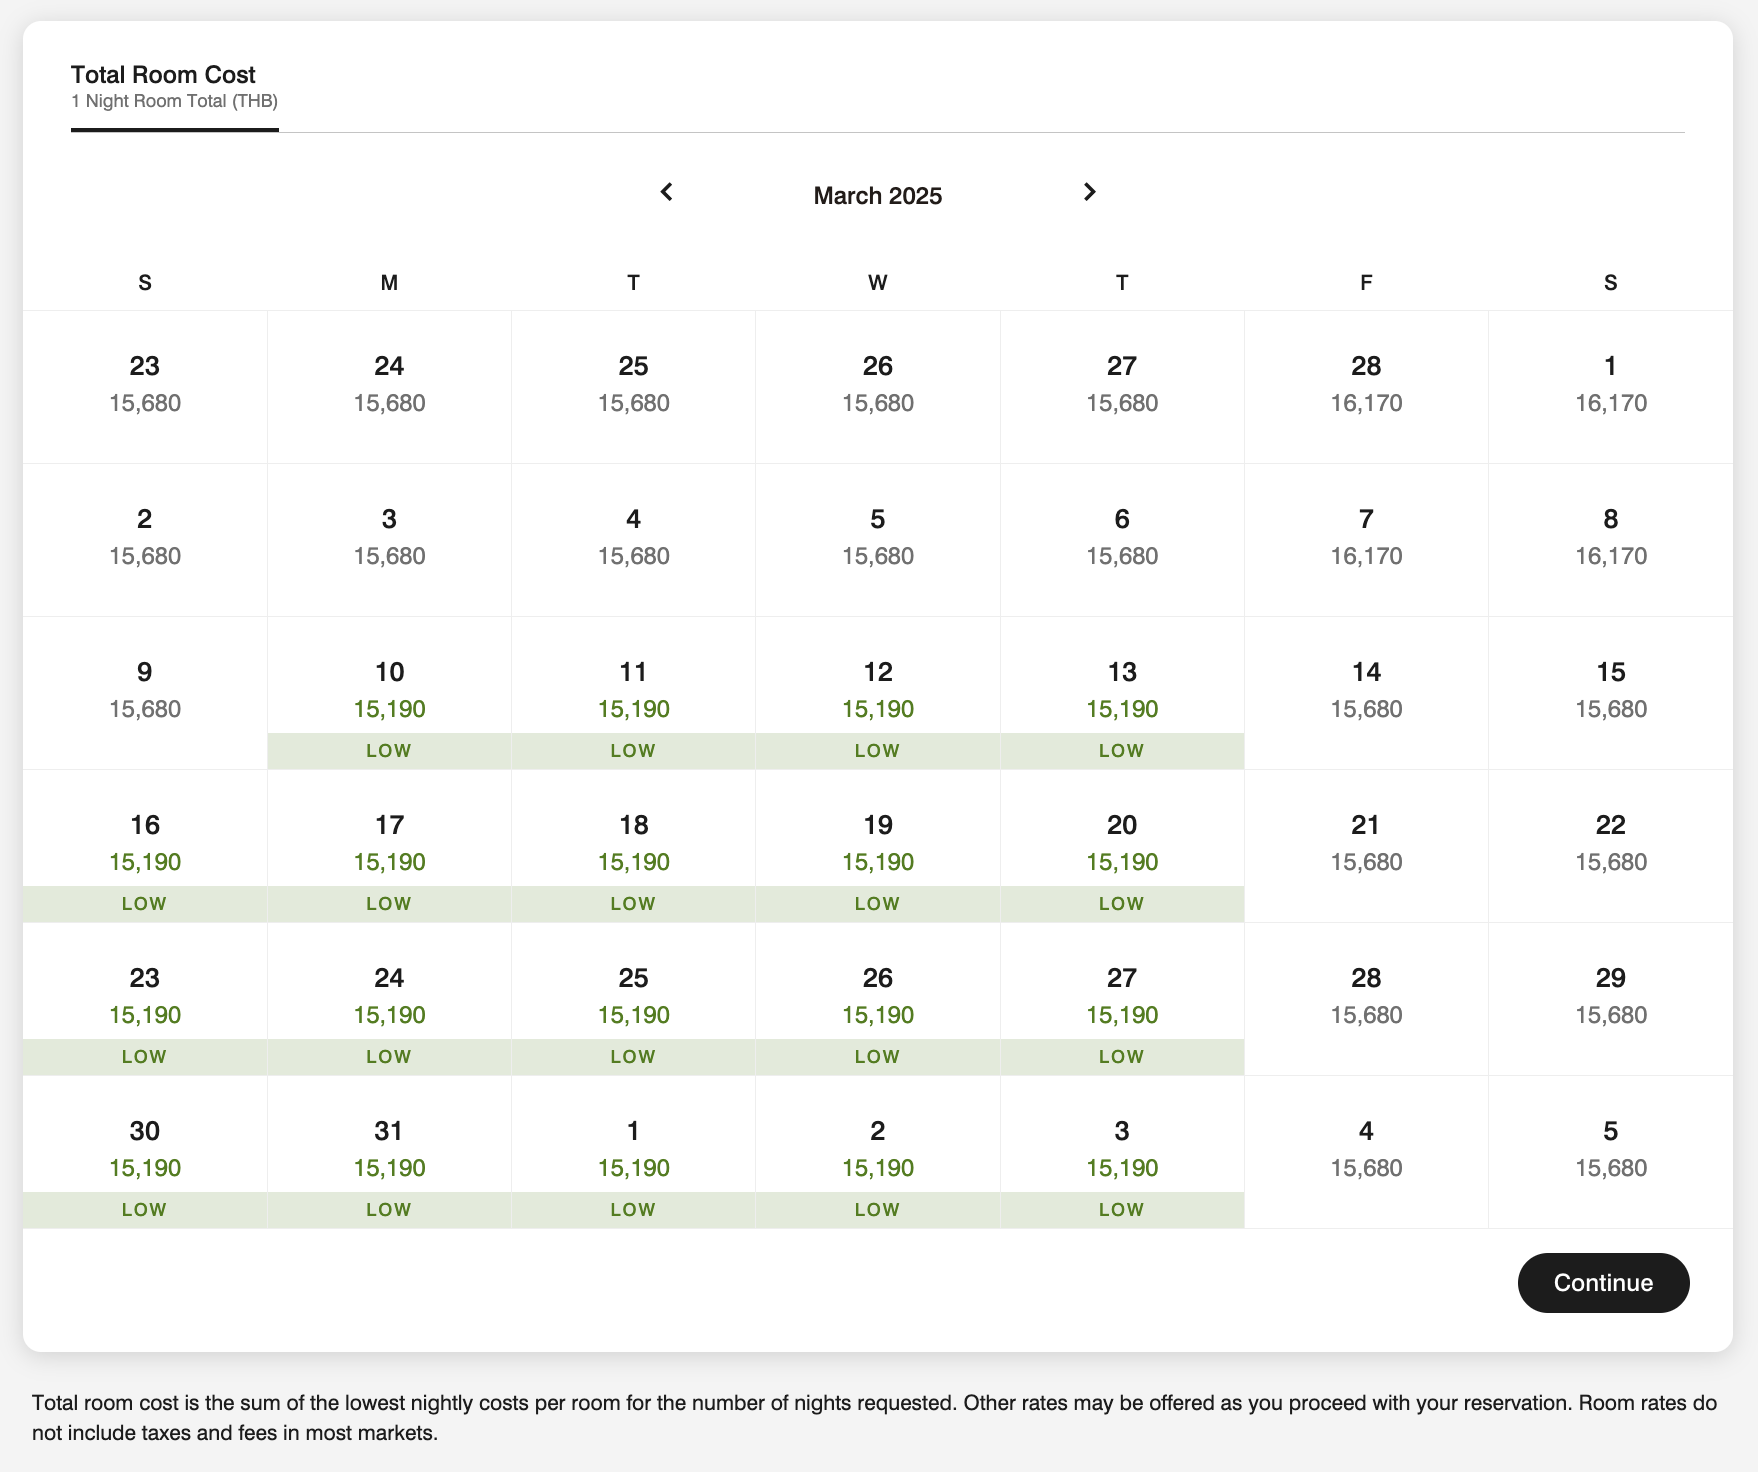Click March 2025 month heading
This screenshot has height=1472, width=1758.
coord(877,196)
